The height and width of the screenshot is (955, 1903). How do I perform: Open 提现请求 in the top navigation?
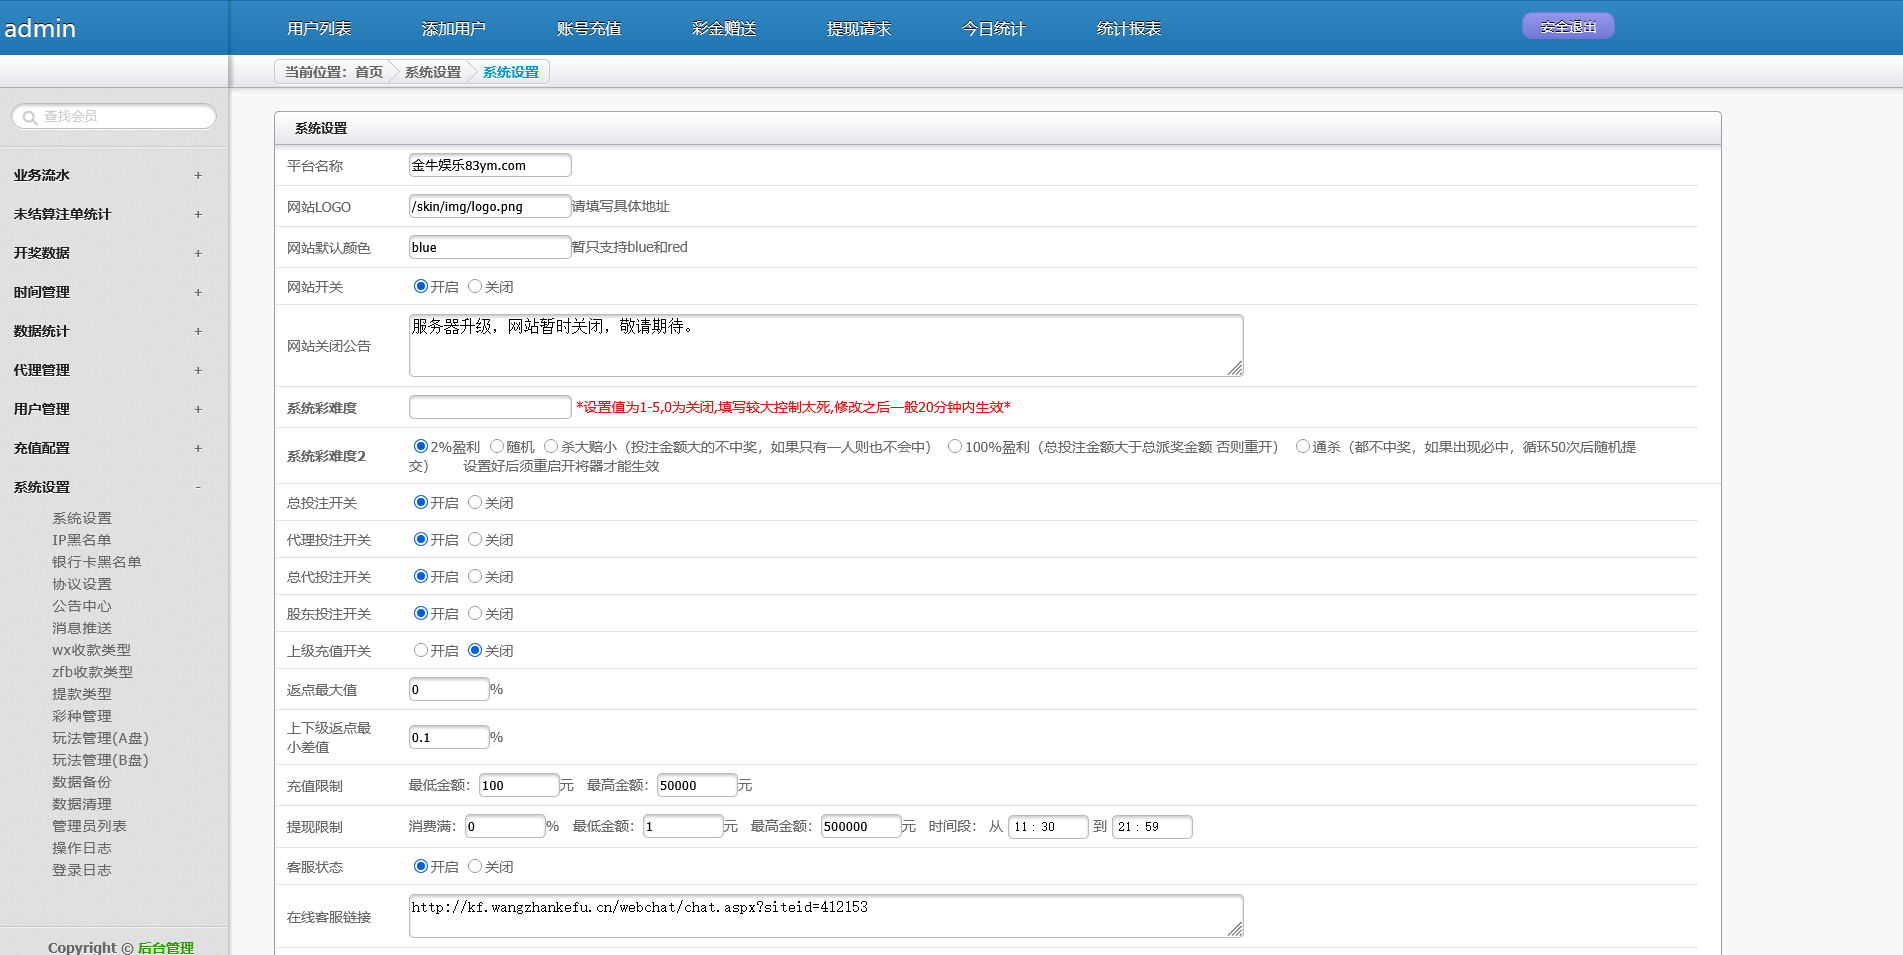click(x=859, y=28)
